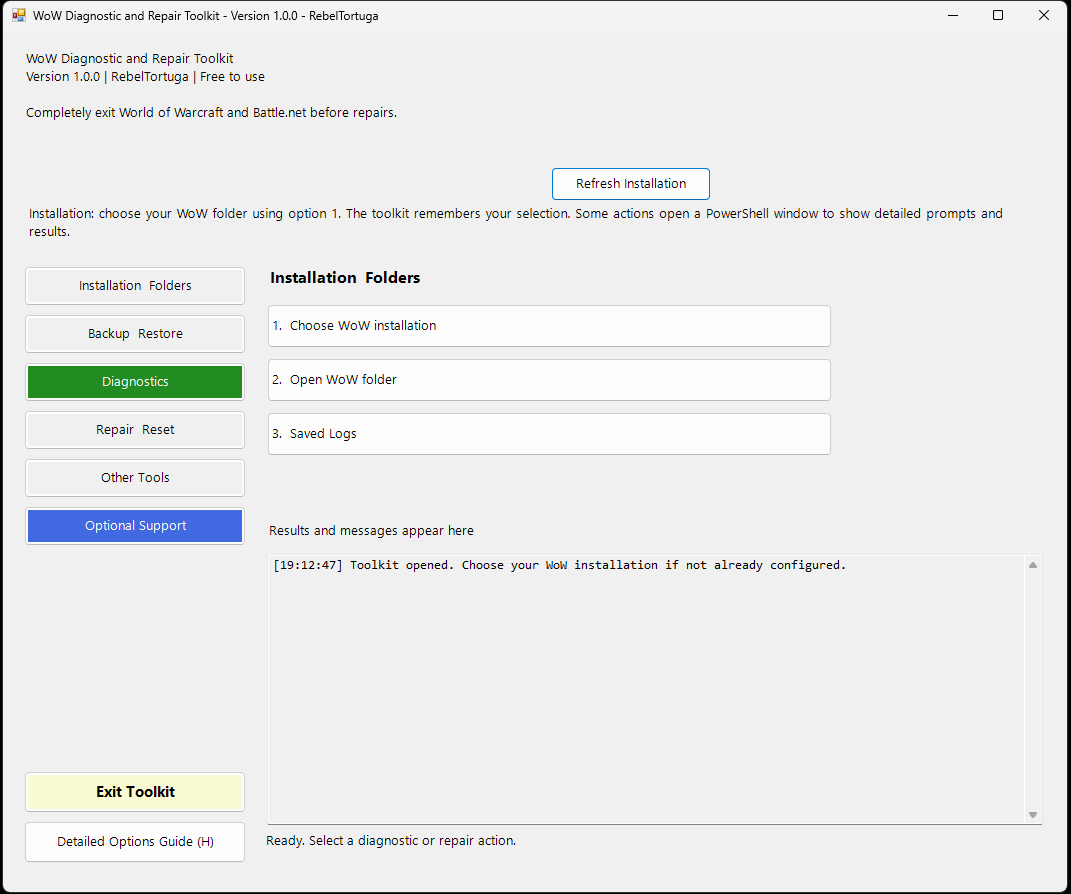Click the Exit Toolkit button
Image resolution: width=1071 pixels, height=894 pixels.
coord(135,792)
